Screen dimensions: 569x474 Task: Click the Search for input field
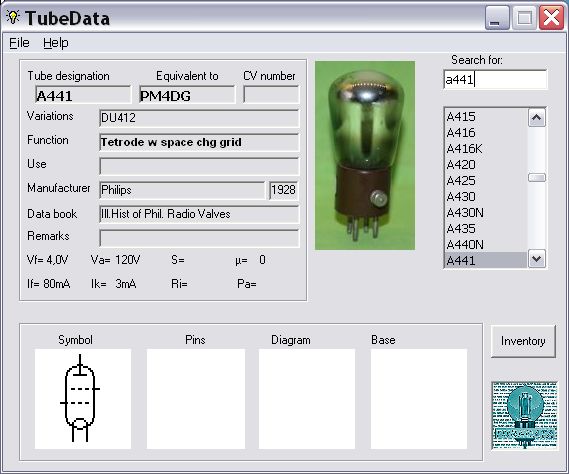click(495, 79)
